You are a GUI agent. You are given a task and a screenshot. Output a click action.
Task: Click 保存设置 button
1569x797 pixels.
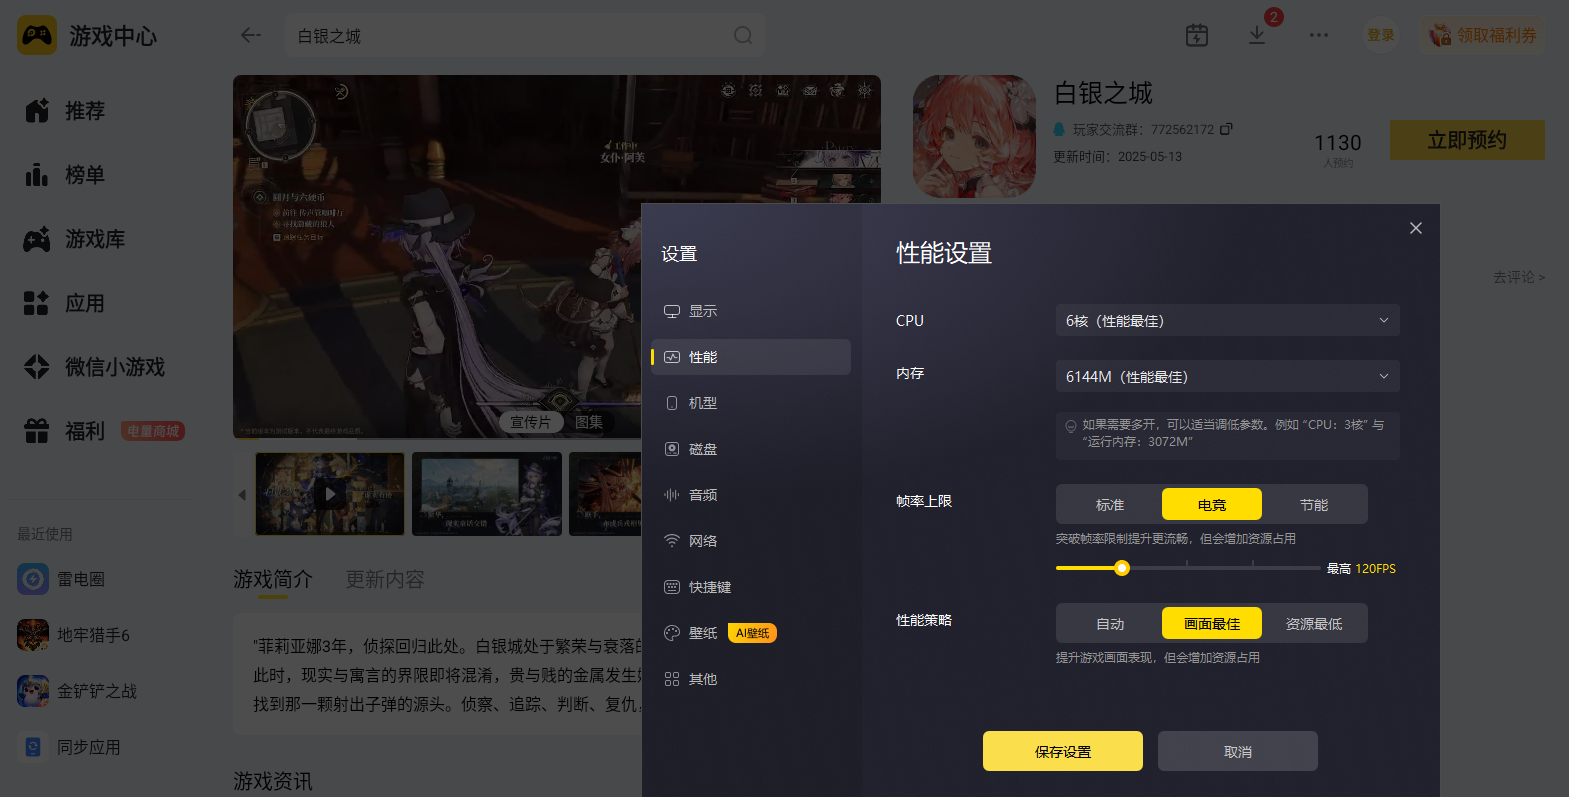click(1063, 751)
